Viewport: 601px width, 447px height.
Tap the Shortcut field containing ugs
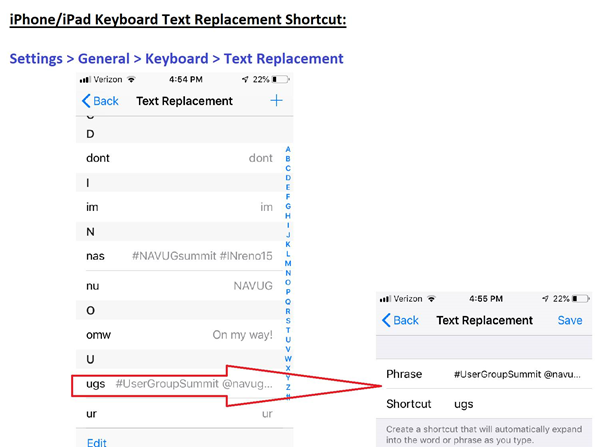point(484,404)
